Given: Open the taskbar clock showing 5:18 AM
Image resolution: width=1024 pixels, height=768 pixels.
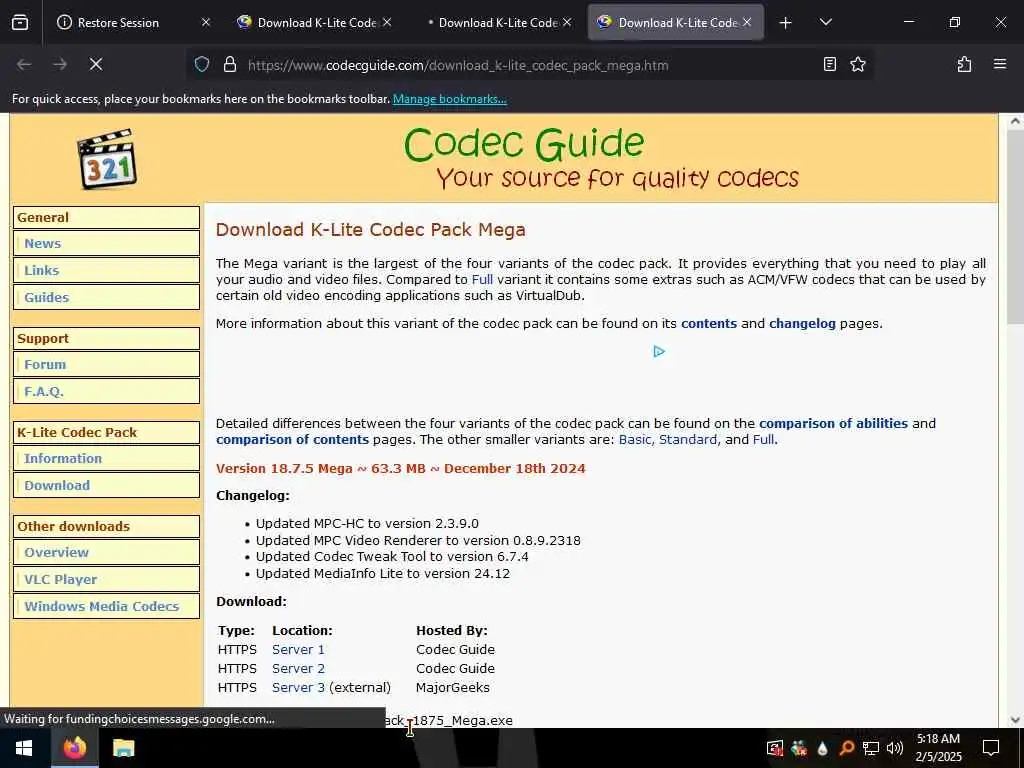Looking at the screenshot, I should tap(938, 748).
